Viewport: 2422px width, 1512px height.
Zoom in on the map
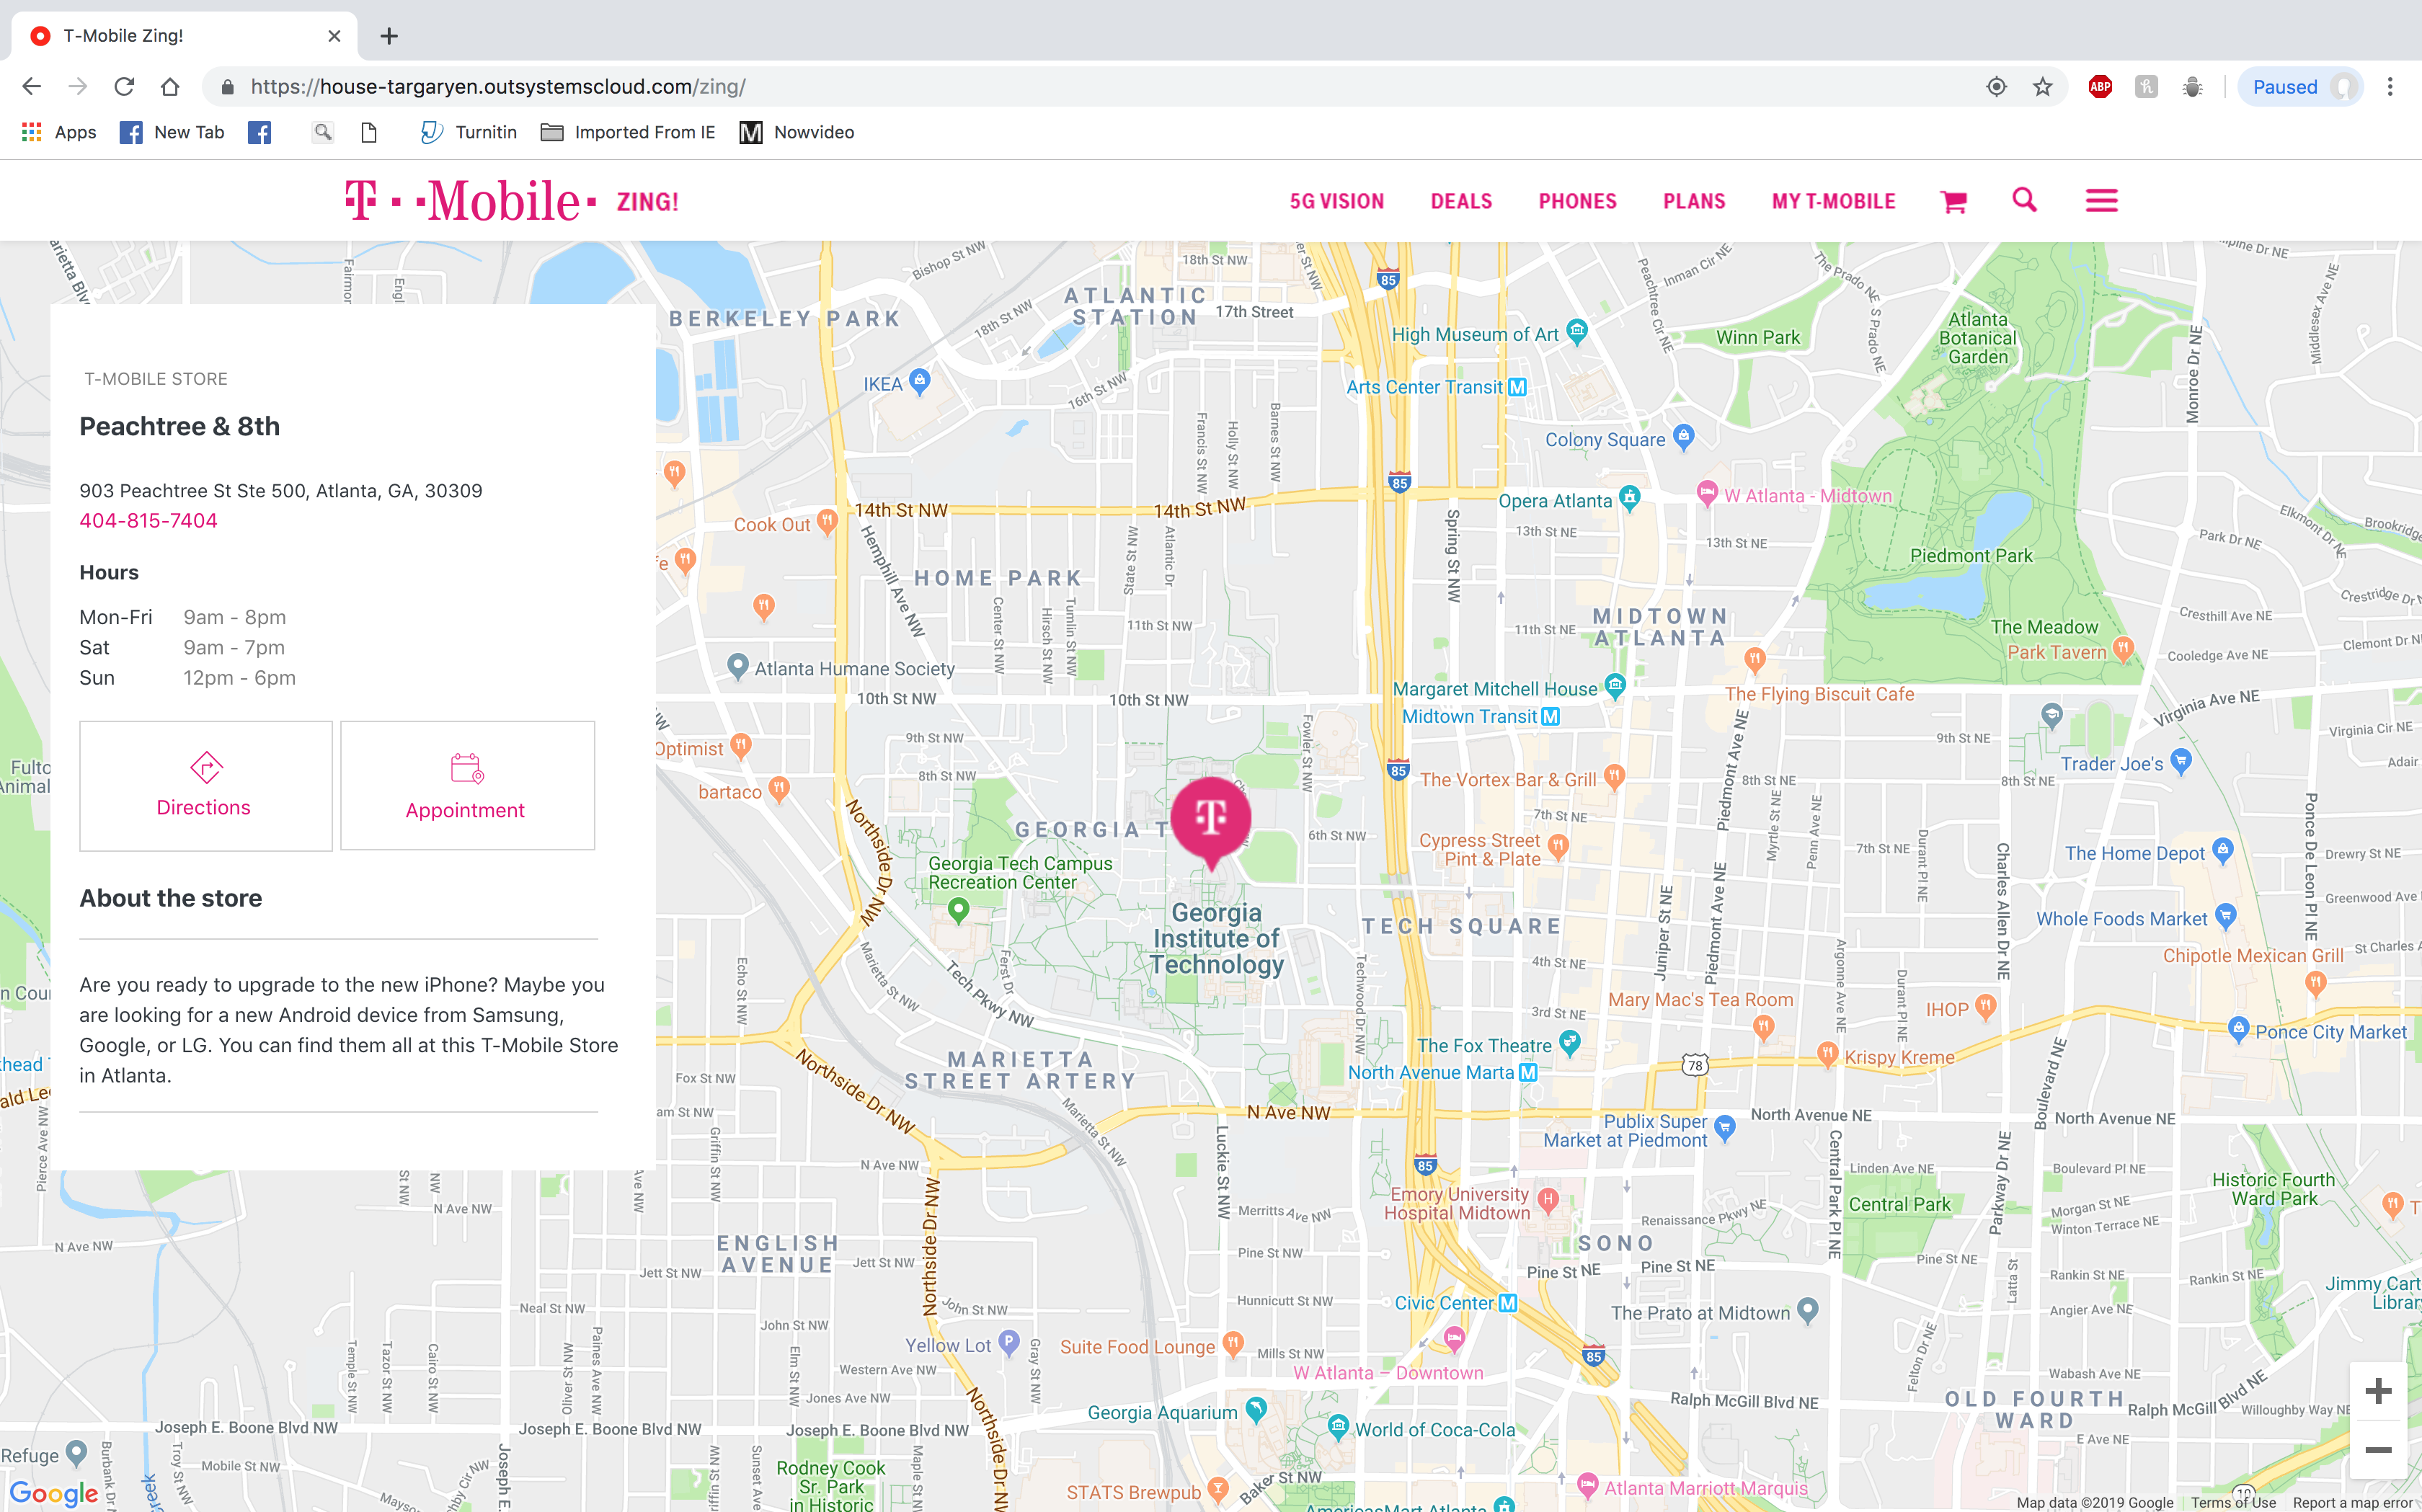(2377, 1391)
